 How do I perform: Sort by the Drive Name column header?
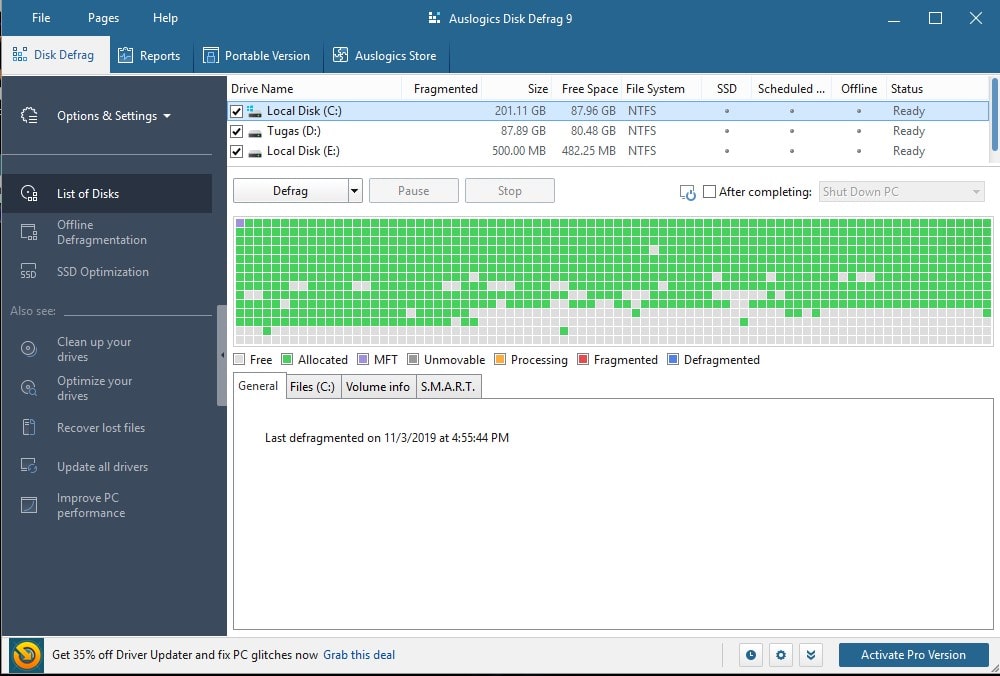click(x=314, y=89)
